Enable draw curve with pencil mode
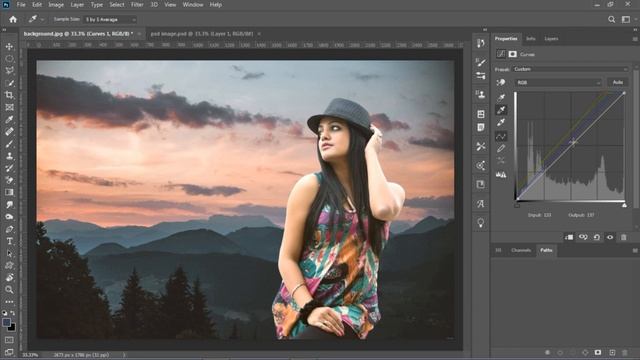 [x=501, y=149]
